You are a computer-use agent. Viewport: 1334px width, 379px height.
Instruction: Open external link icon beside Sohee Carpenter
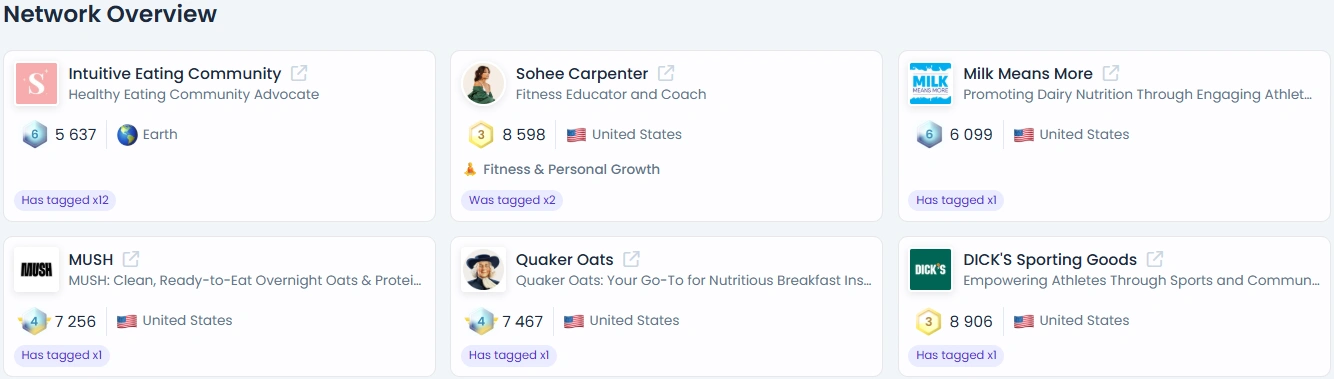point(666,73)
